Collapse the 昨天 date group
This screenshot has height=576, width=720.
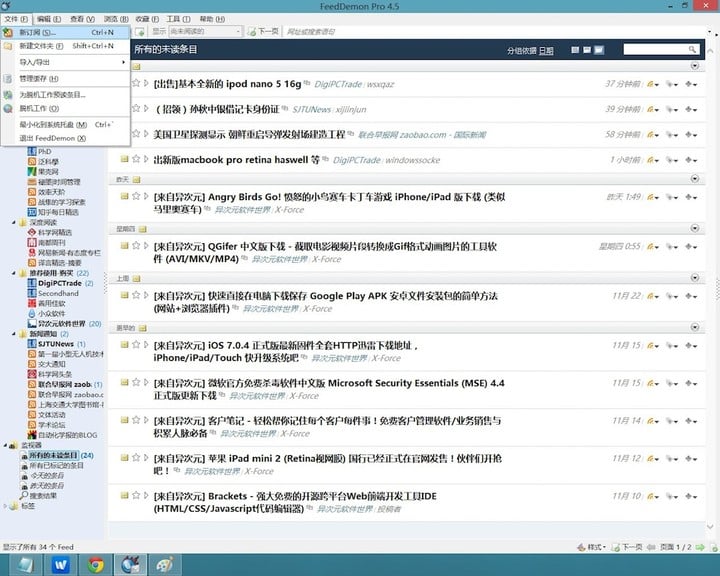[x=695, y=179]
